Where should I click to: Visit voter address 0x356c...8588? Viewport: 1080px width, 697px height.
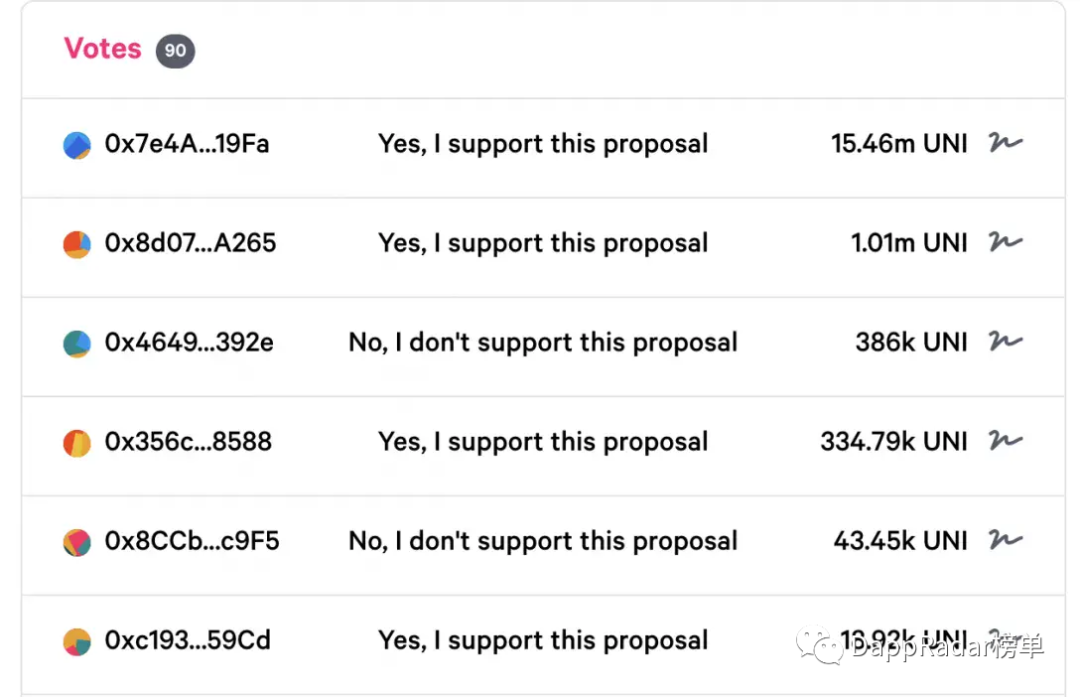[x=188, y=441]
